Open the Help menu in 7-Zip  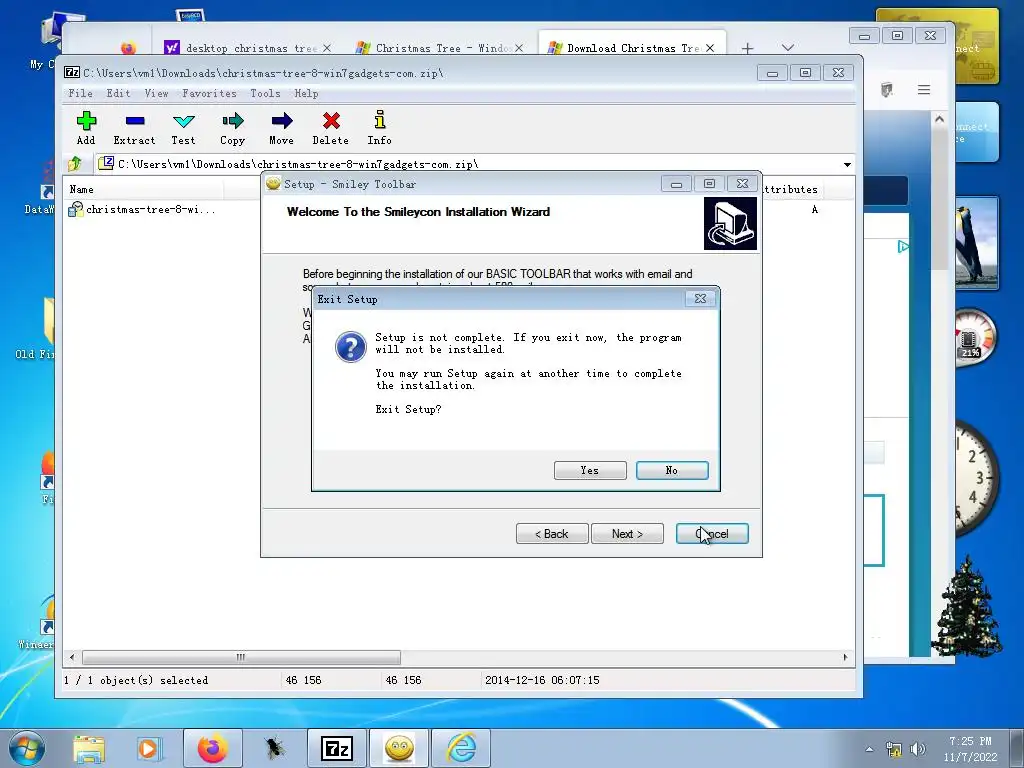pyautogui.click(x=306, y=93)
